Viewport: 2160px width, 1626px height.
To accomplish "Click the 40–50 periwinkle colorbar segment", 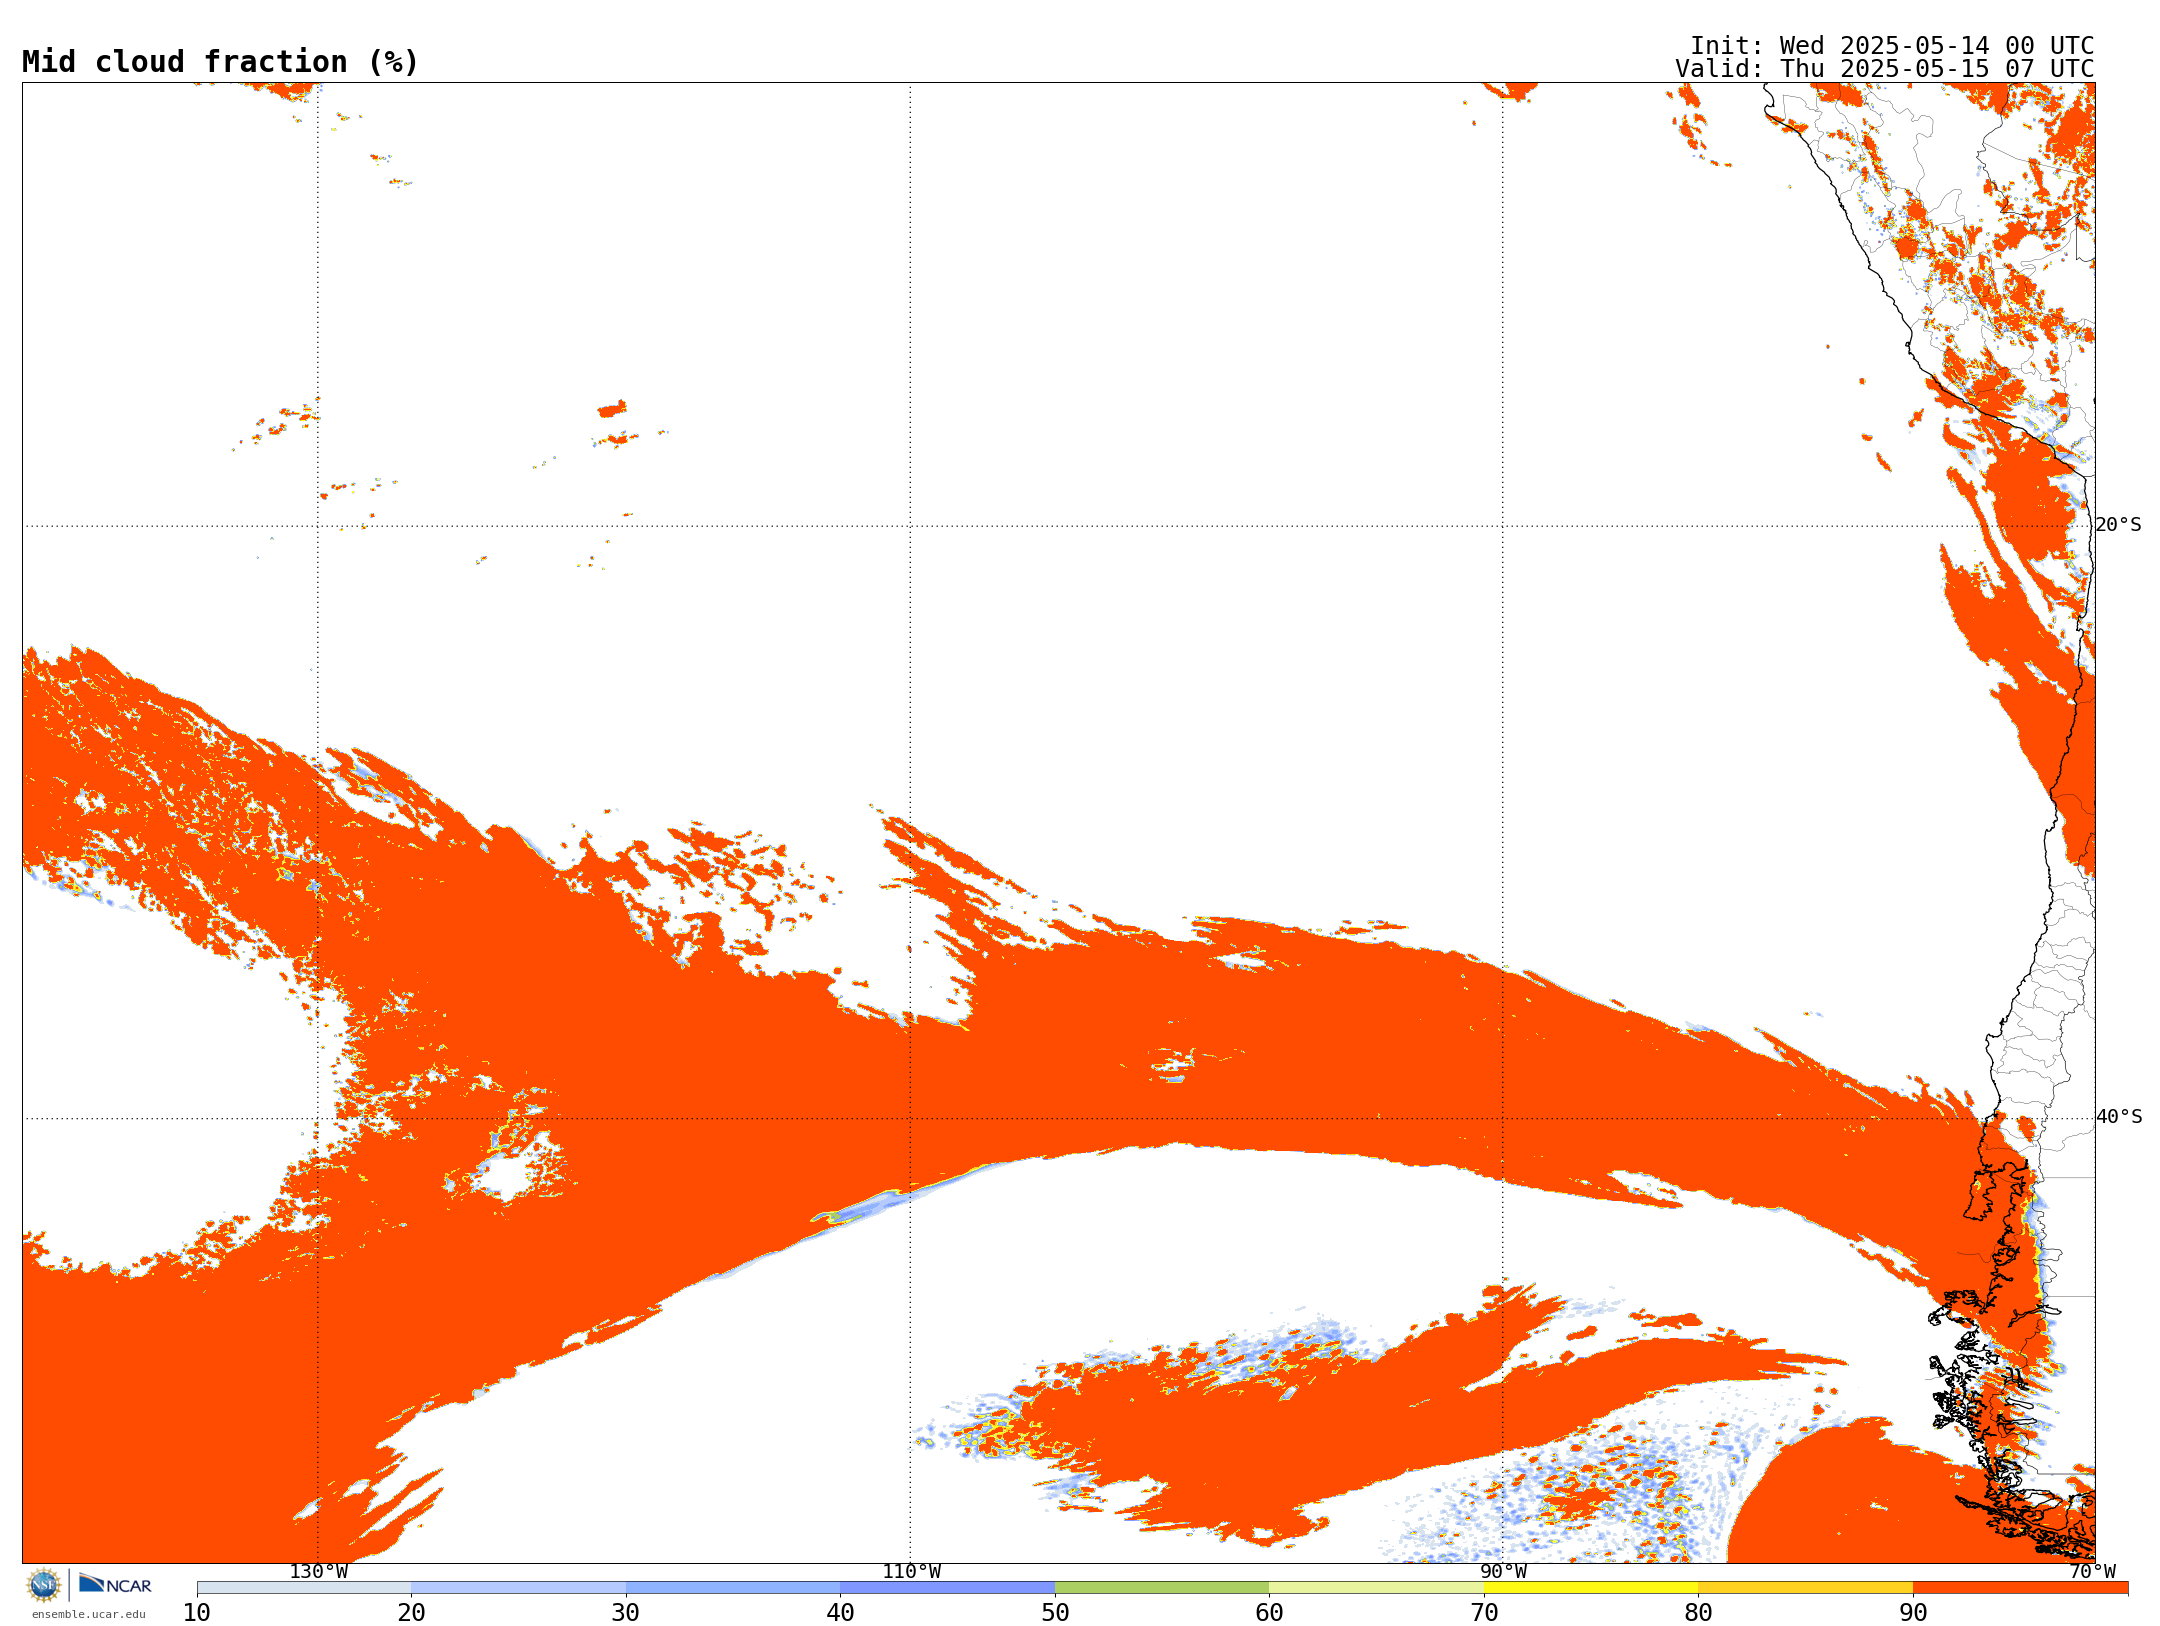I will [x=947, y=1588].
